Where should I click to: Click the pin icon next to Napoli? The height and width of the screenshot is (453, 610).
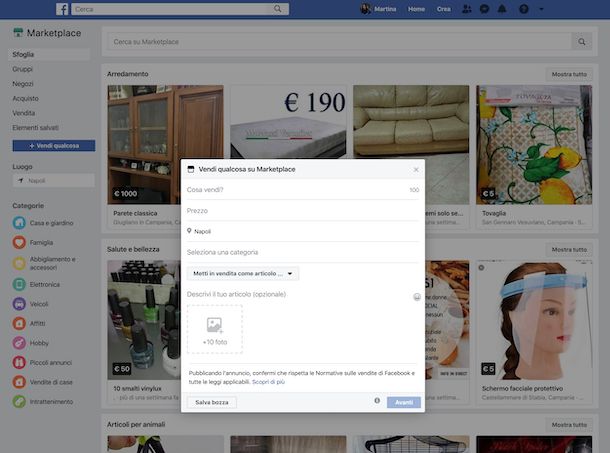click(x=189, y=231)
